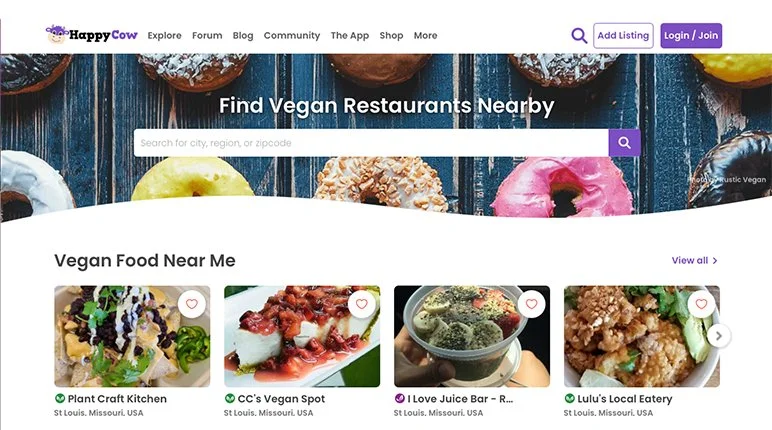Click green vegan badge beside Lulu's Local Eatery
Screen dimensions: 772x430
569,398
